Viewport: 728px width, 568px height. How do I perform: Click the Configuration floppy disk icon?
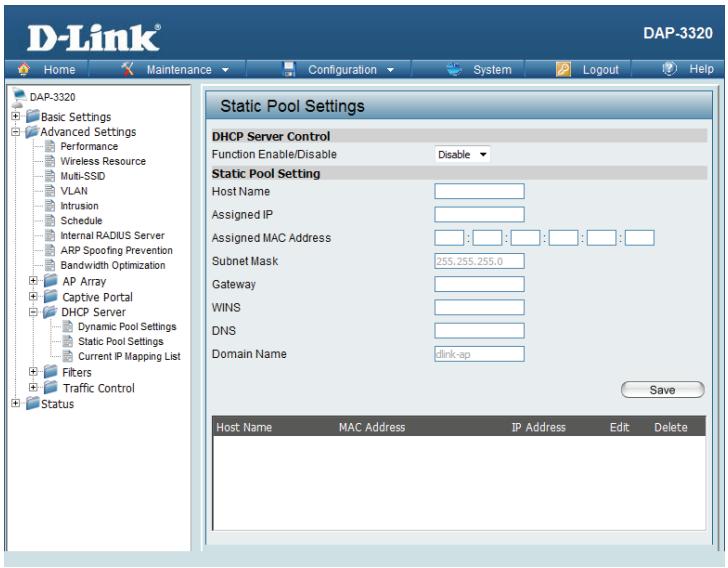coord(289,69)
